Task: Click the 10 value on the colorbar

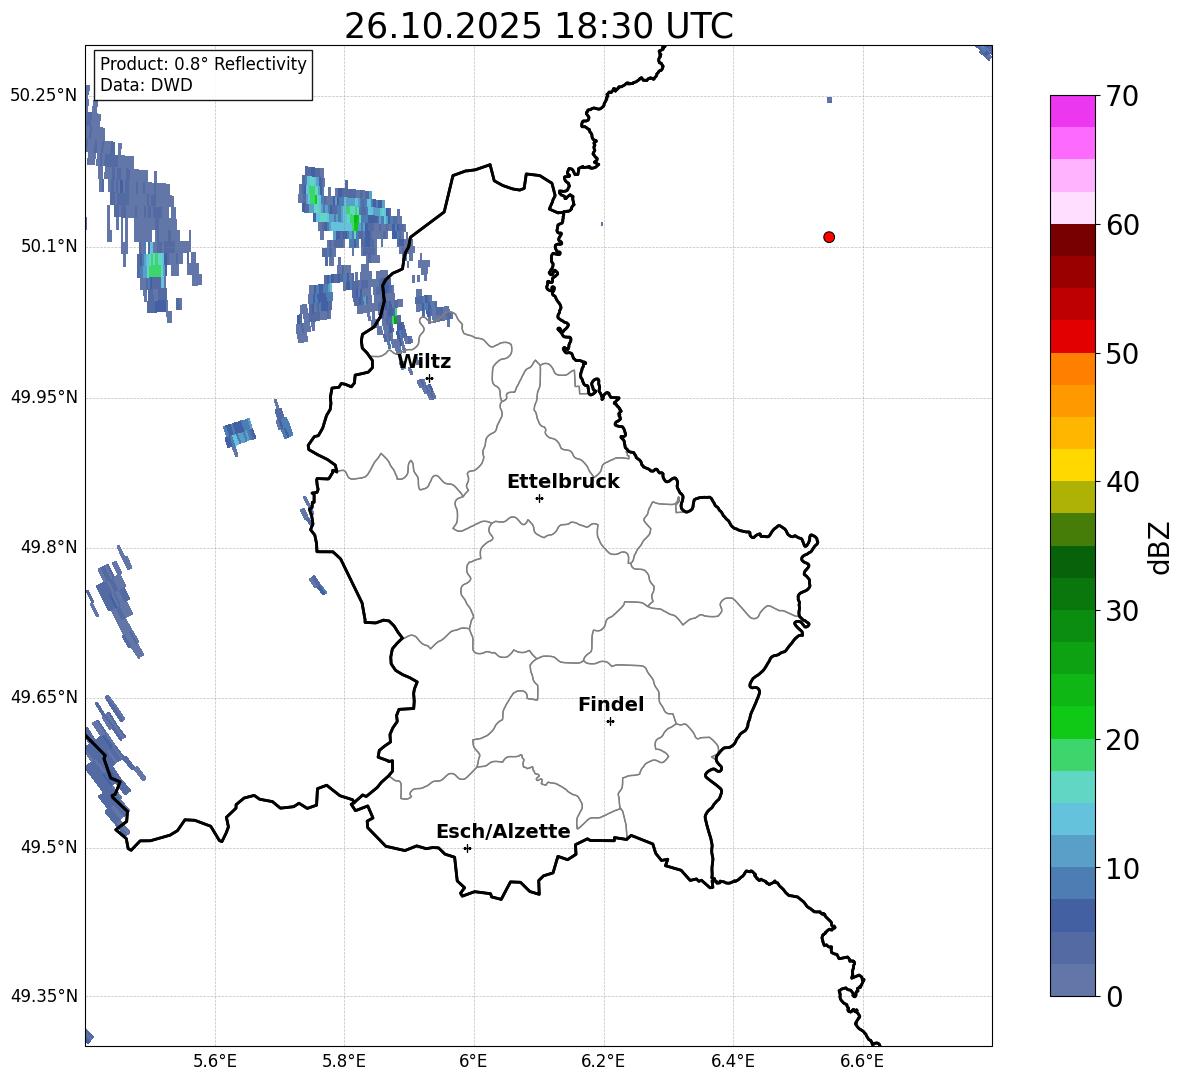Action: point(1122,868)
